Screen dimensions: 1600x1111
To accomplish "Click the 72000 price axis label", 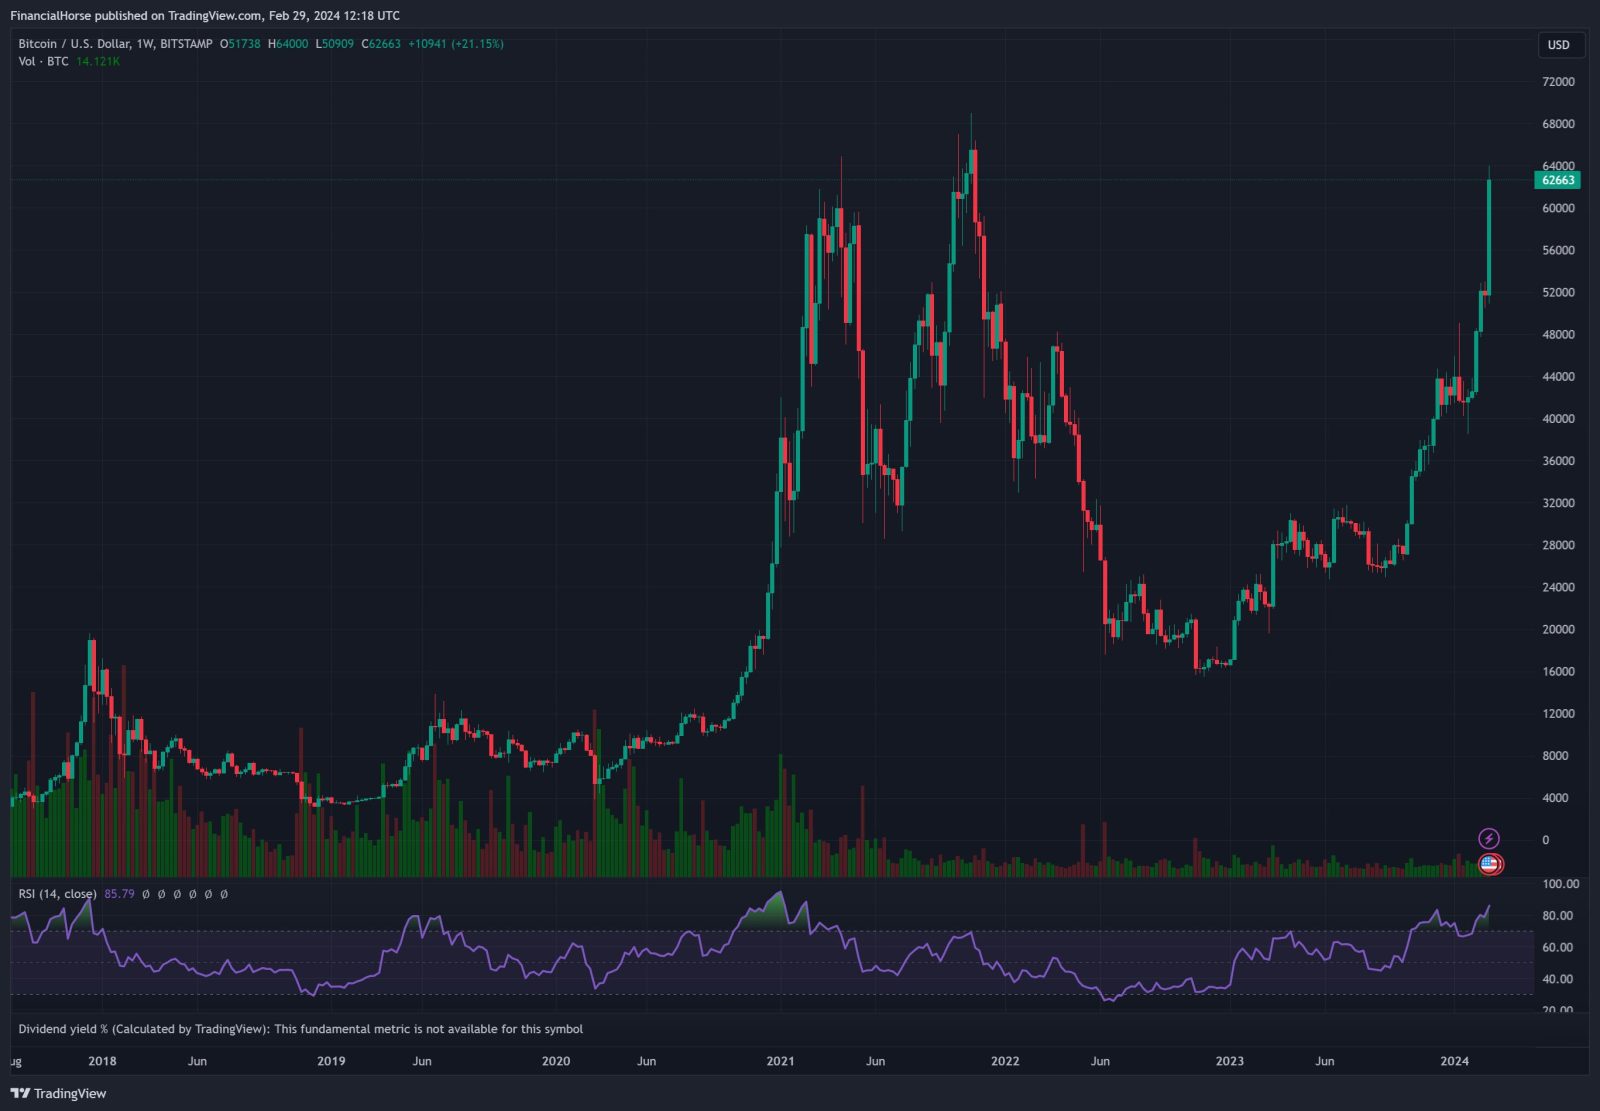I will pyautogui.click(x=1558, y=82).
